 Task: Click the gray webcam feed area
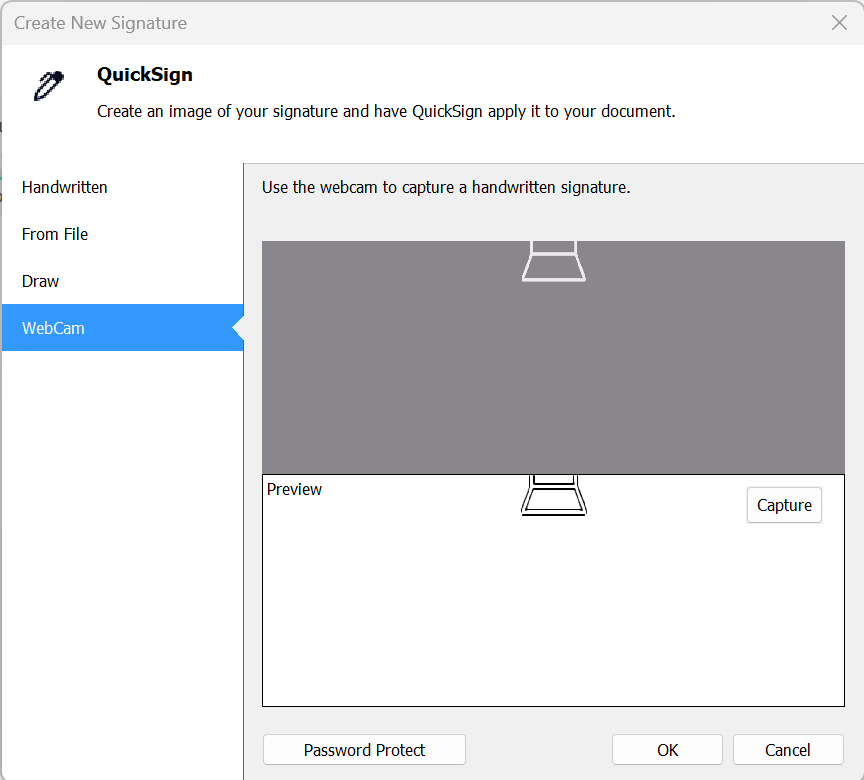point(553,357)
